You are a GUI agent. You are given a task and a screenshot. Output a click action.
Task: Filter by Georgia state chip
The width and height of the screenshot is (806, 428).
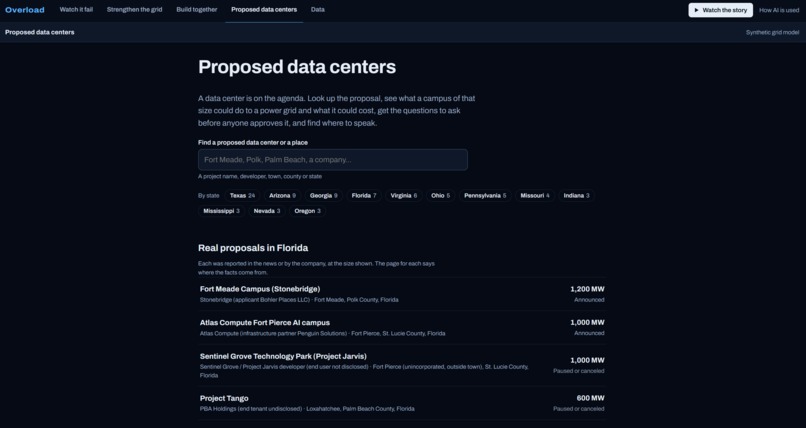(x=323, y=196)
